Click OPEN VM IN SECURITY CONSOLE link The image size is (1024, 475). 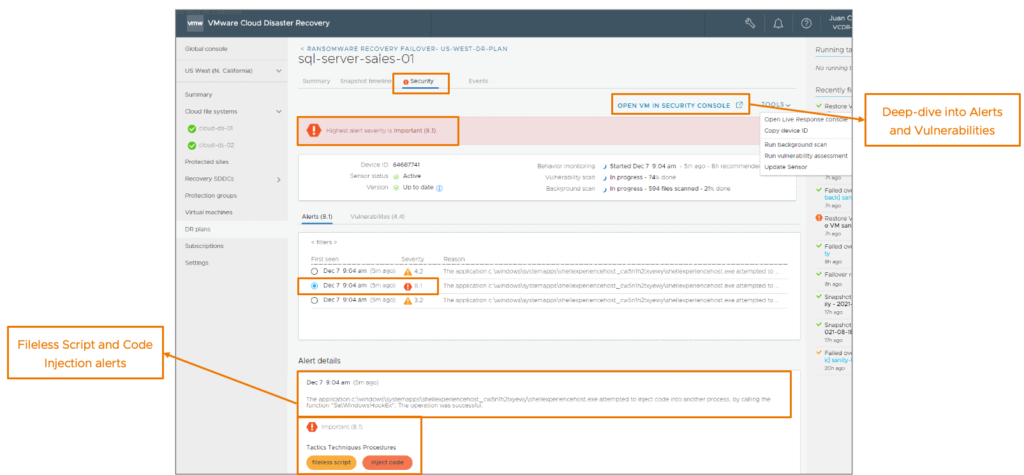tap(673, 105)
